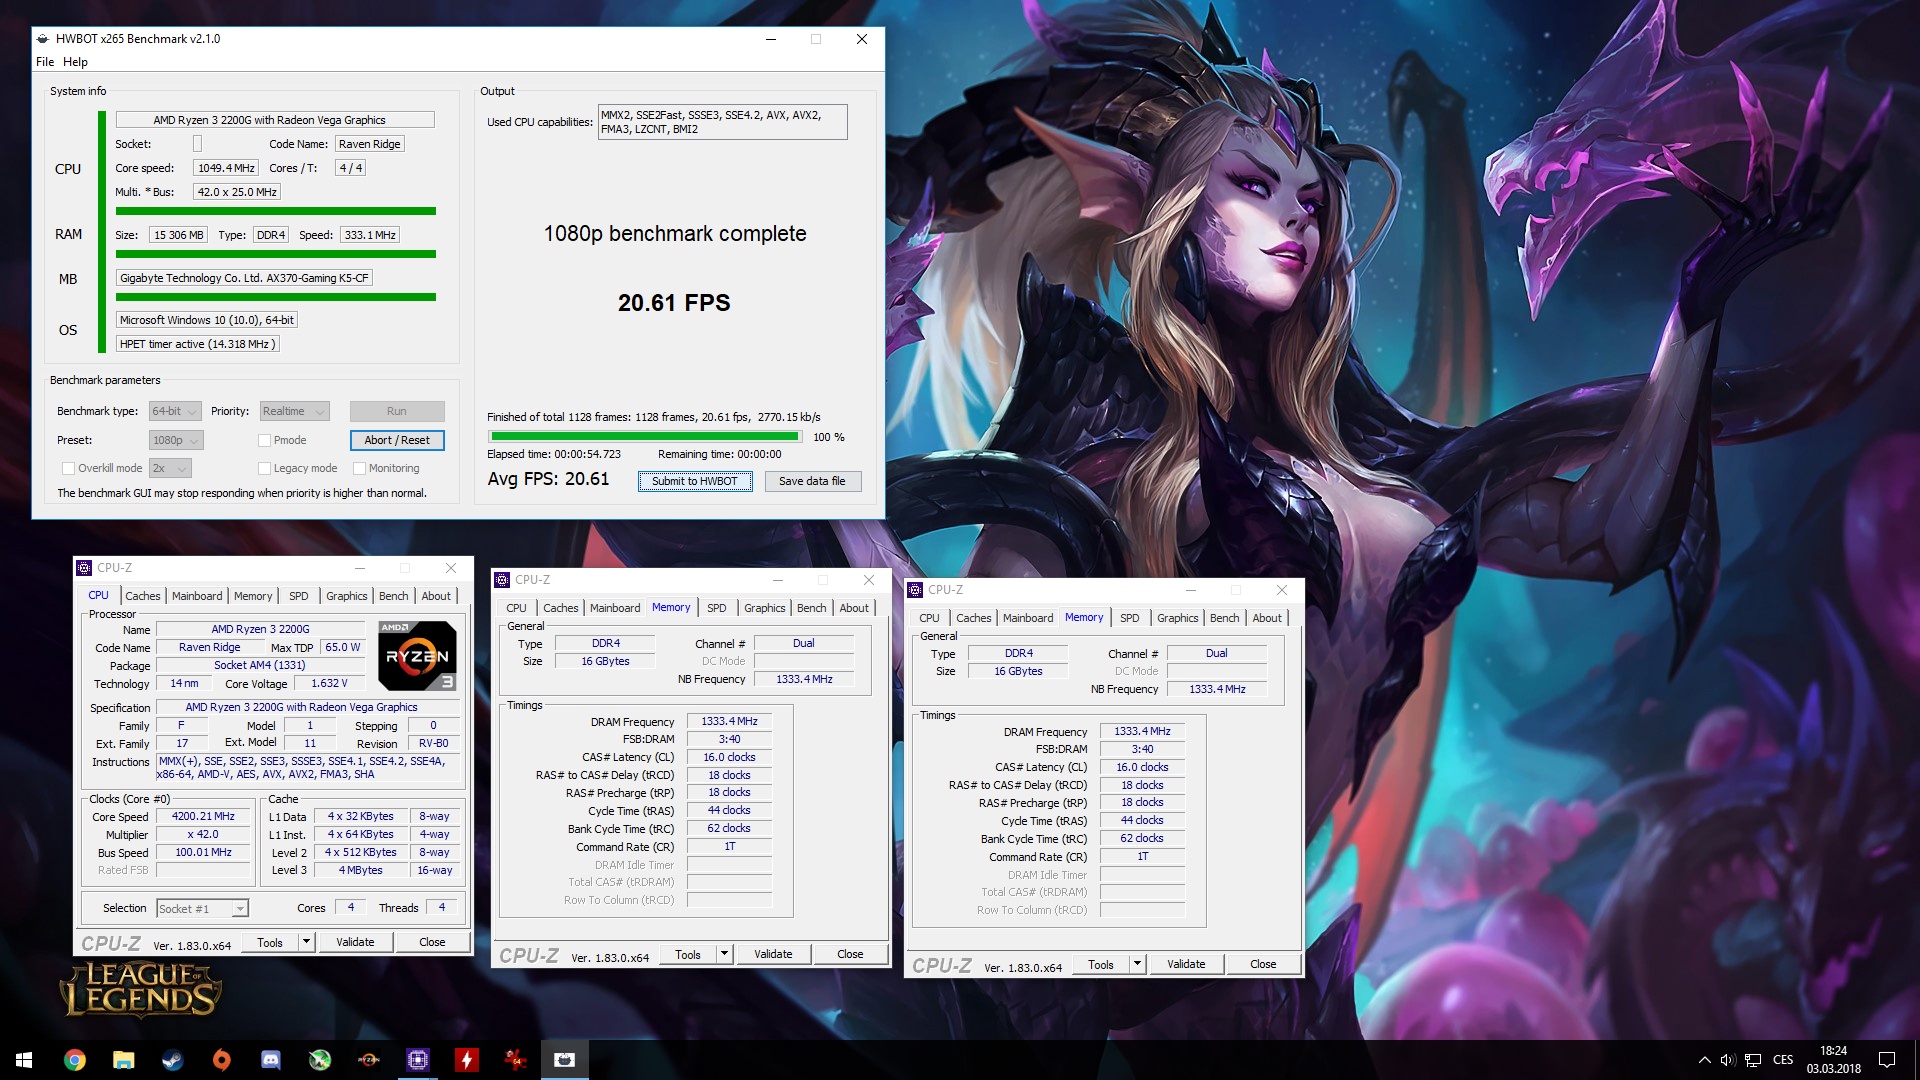
Task: Click the Run button in HWBOT
Action: coord(397,411)
